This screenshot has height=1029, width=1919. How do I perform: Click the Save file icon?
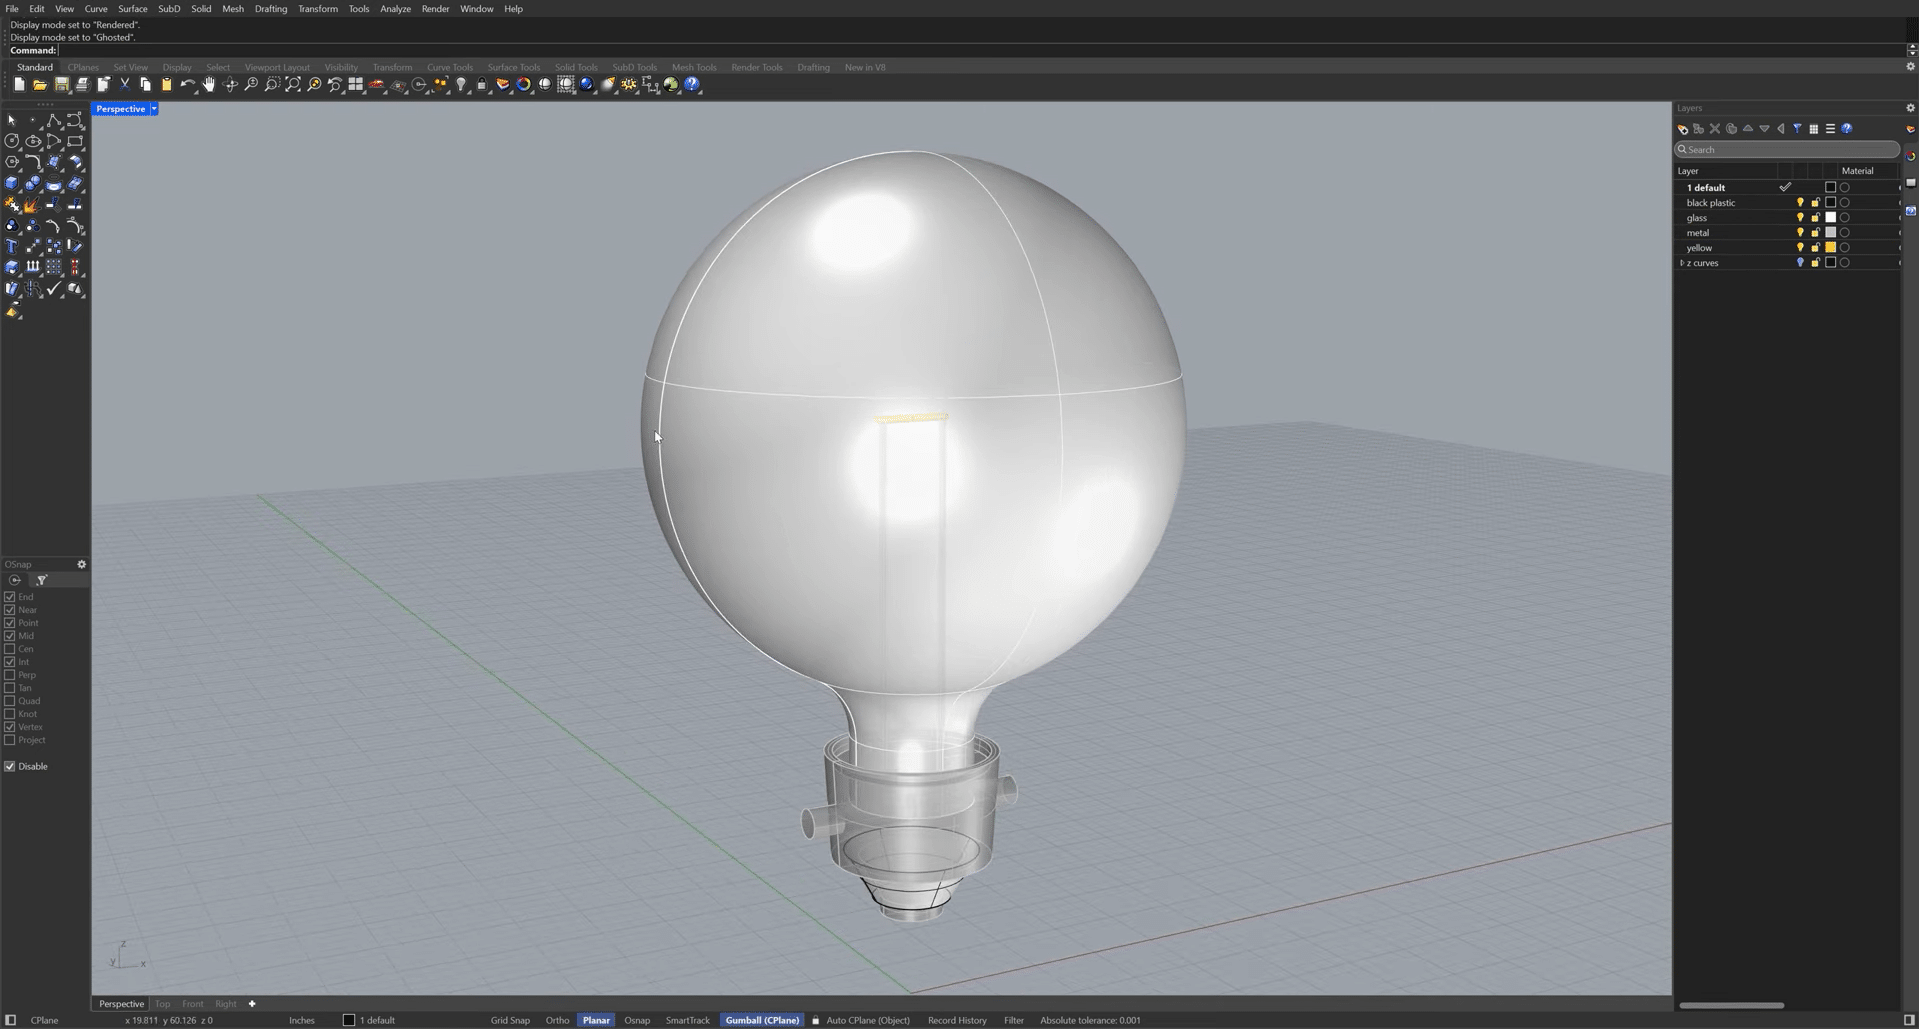(x=61, y=85)
